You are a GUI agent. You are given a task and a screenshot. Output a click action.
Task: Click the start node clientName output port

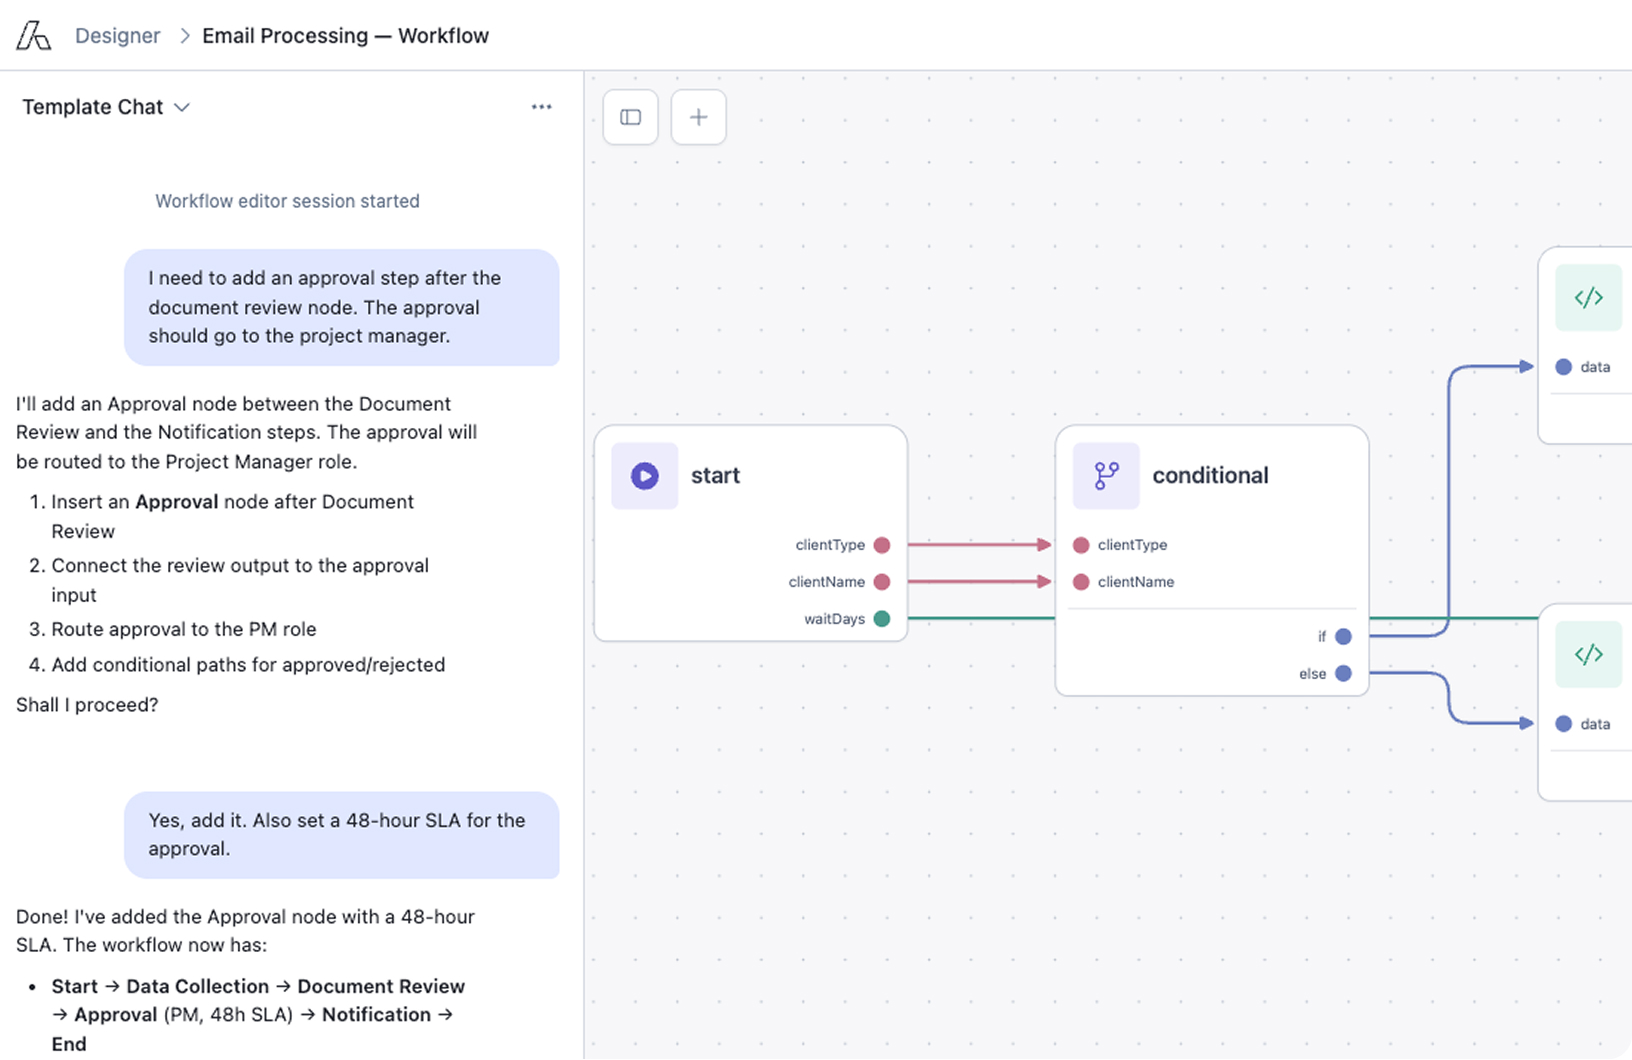click(x=882, y=582)
